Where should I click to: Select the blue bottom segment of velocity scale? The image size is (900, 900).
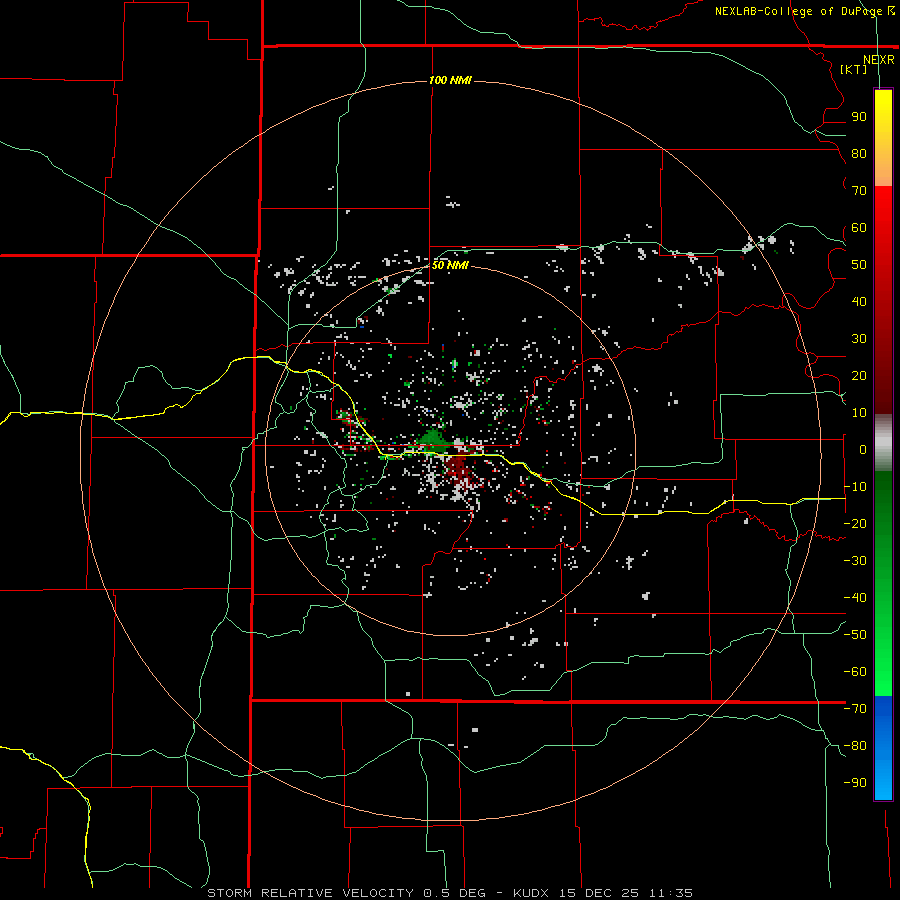click(883, 747)
